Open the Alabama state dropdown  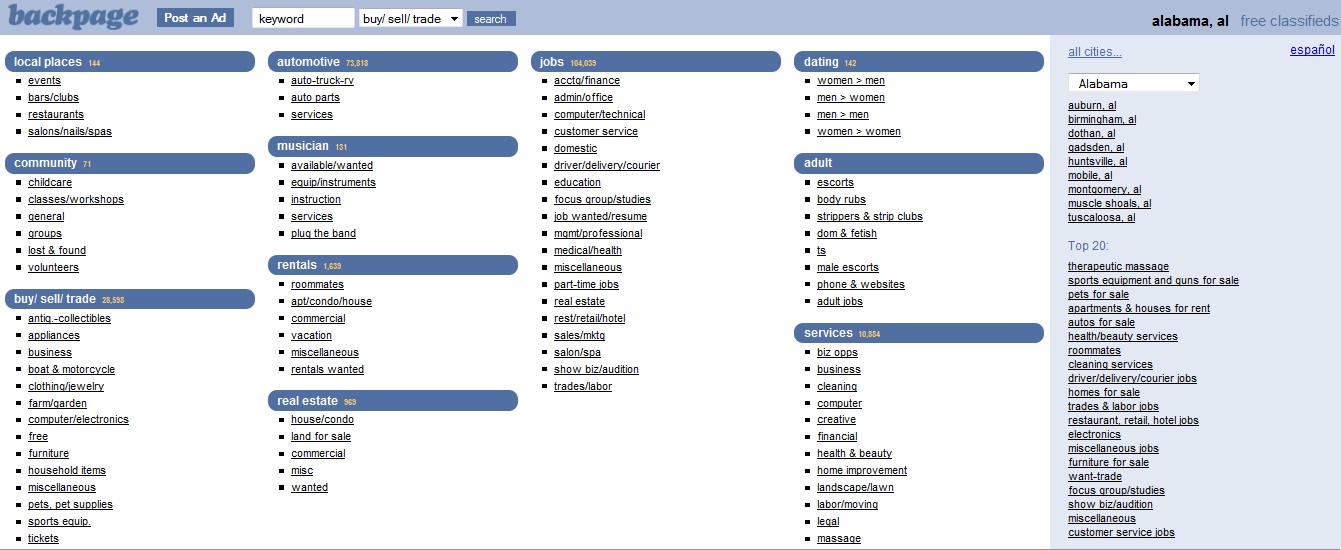click(x=1133, y=84)
